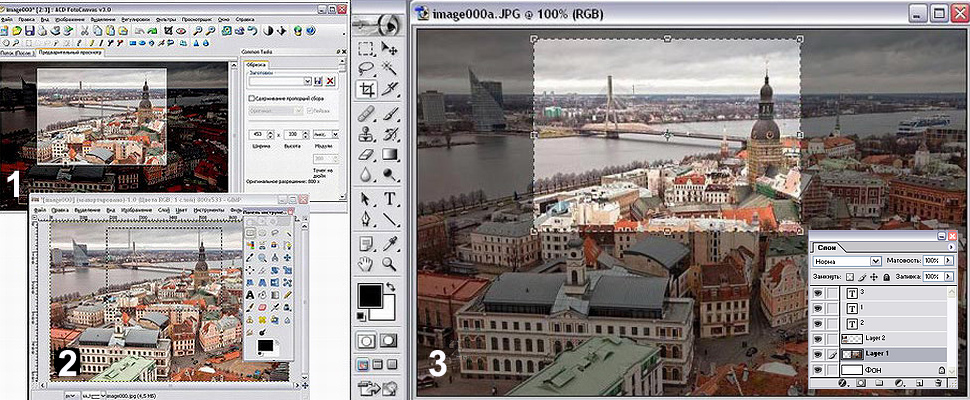
Task: Open the Файл menu in FotoCanvas
Action: tap(7, 20)
